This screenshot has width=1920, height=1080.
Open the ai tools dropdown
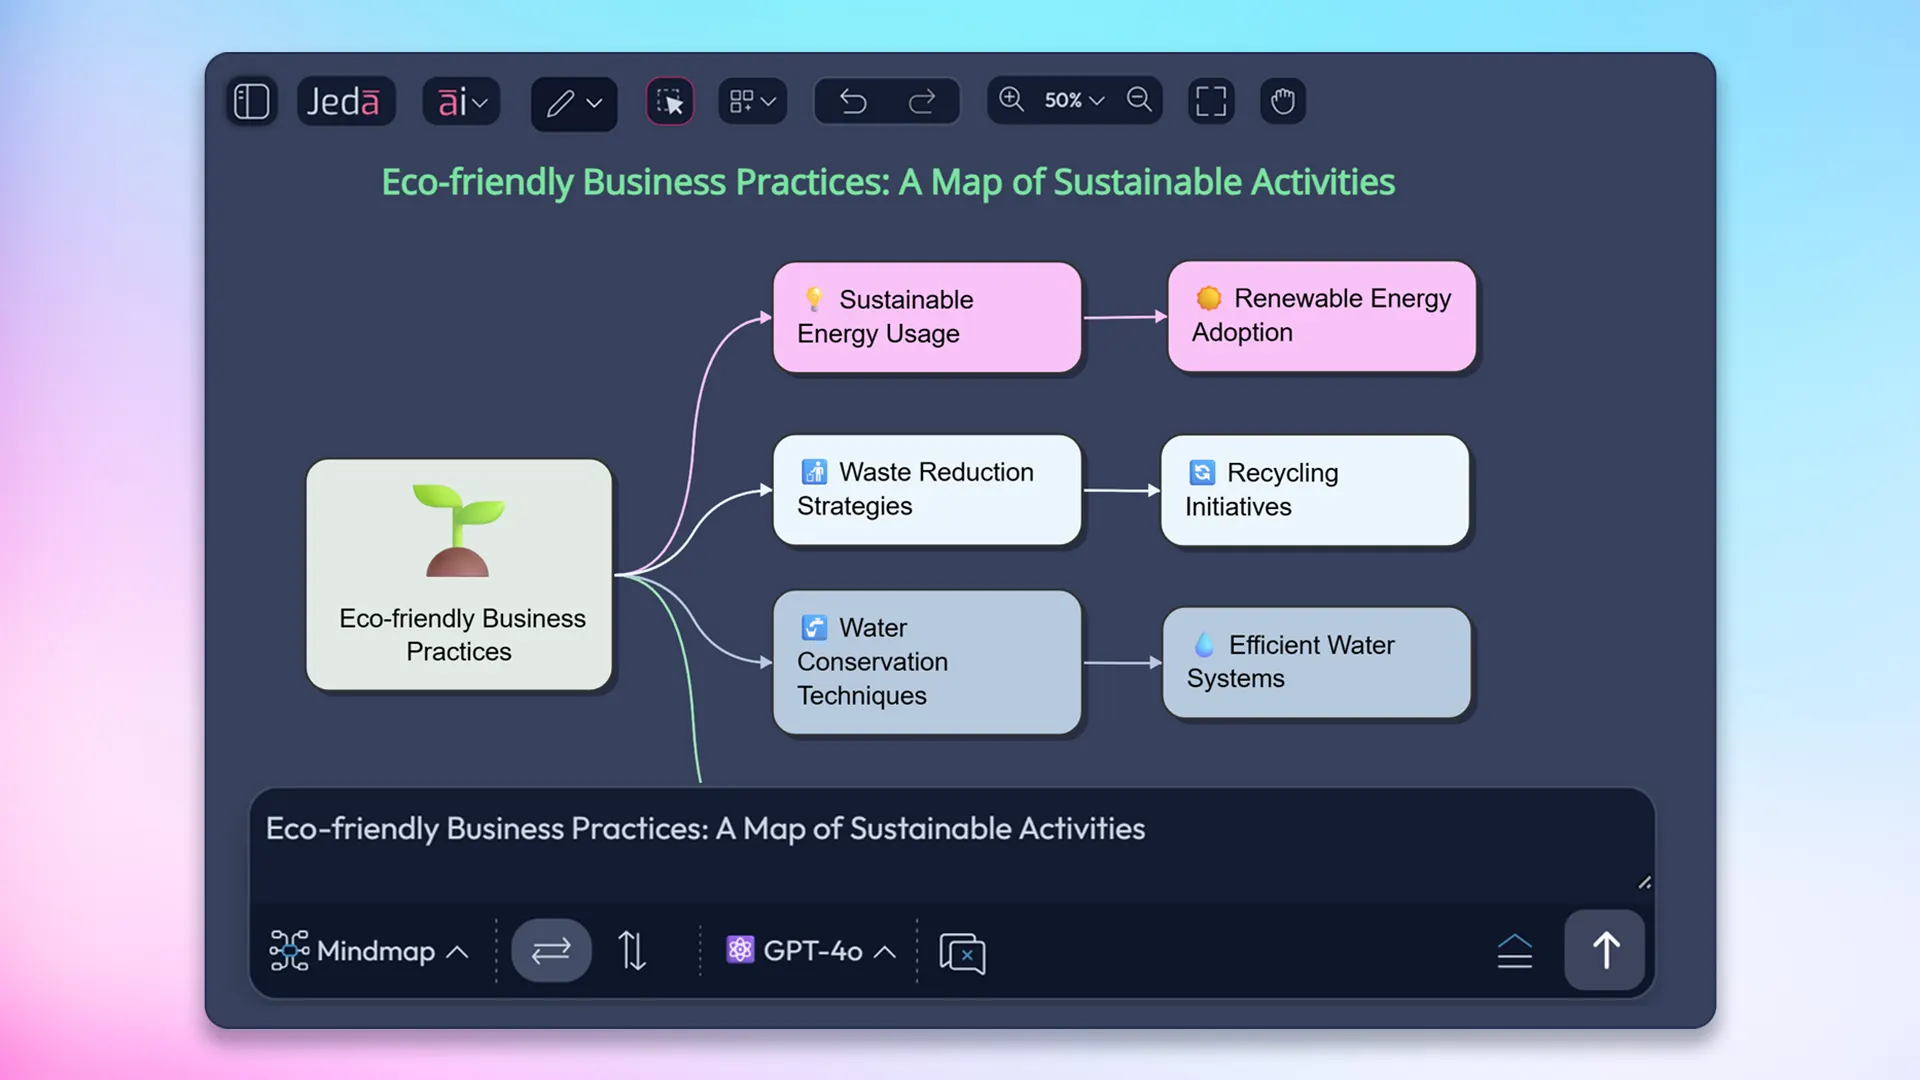461,101
